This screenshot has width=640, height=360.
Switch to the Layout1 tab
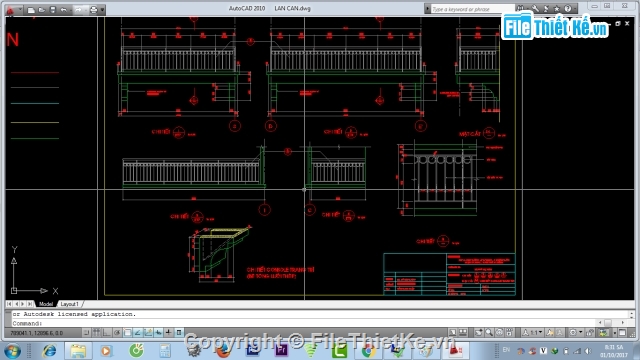click(69, 304)
